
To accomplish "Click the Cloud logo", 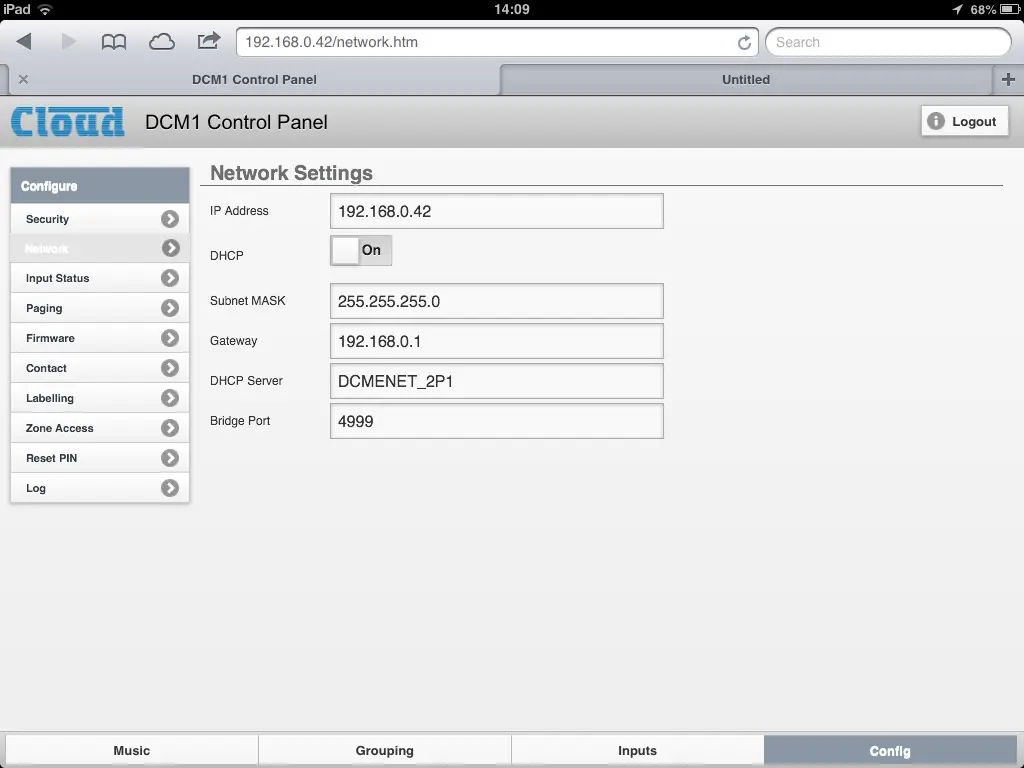I will [x=68, y=122].
